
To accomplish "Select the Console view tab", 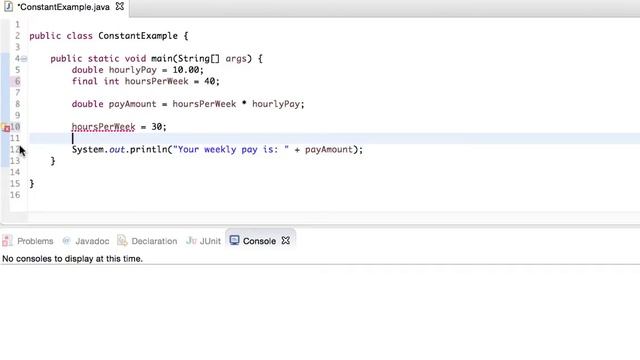I will [259, 241].
